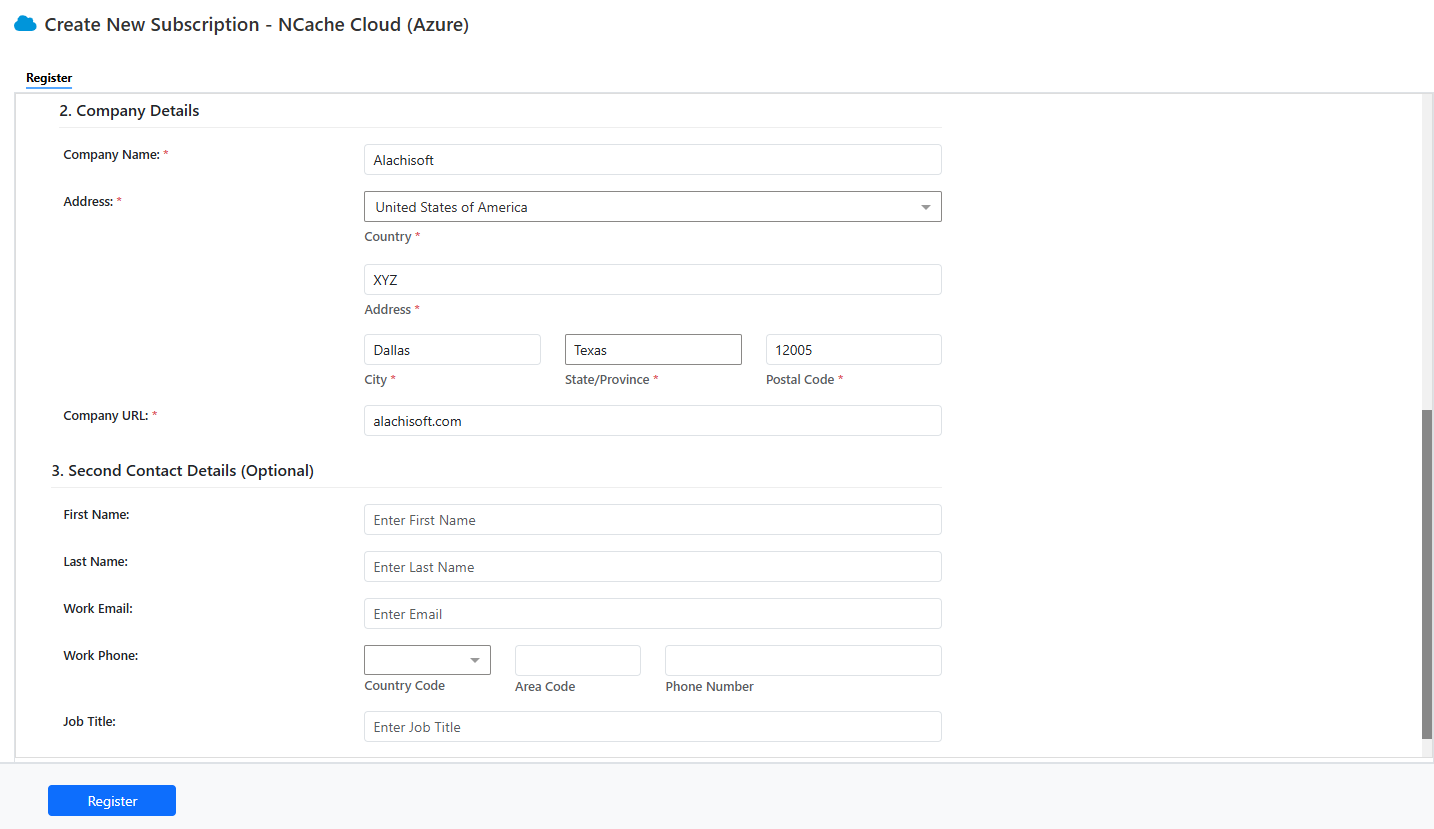Click the 'Company Name:' label
Viewport: 1434px width, 829px height.
tap(111, 155)
